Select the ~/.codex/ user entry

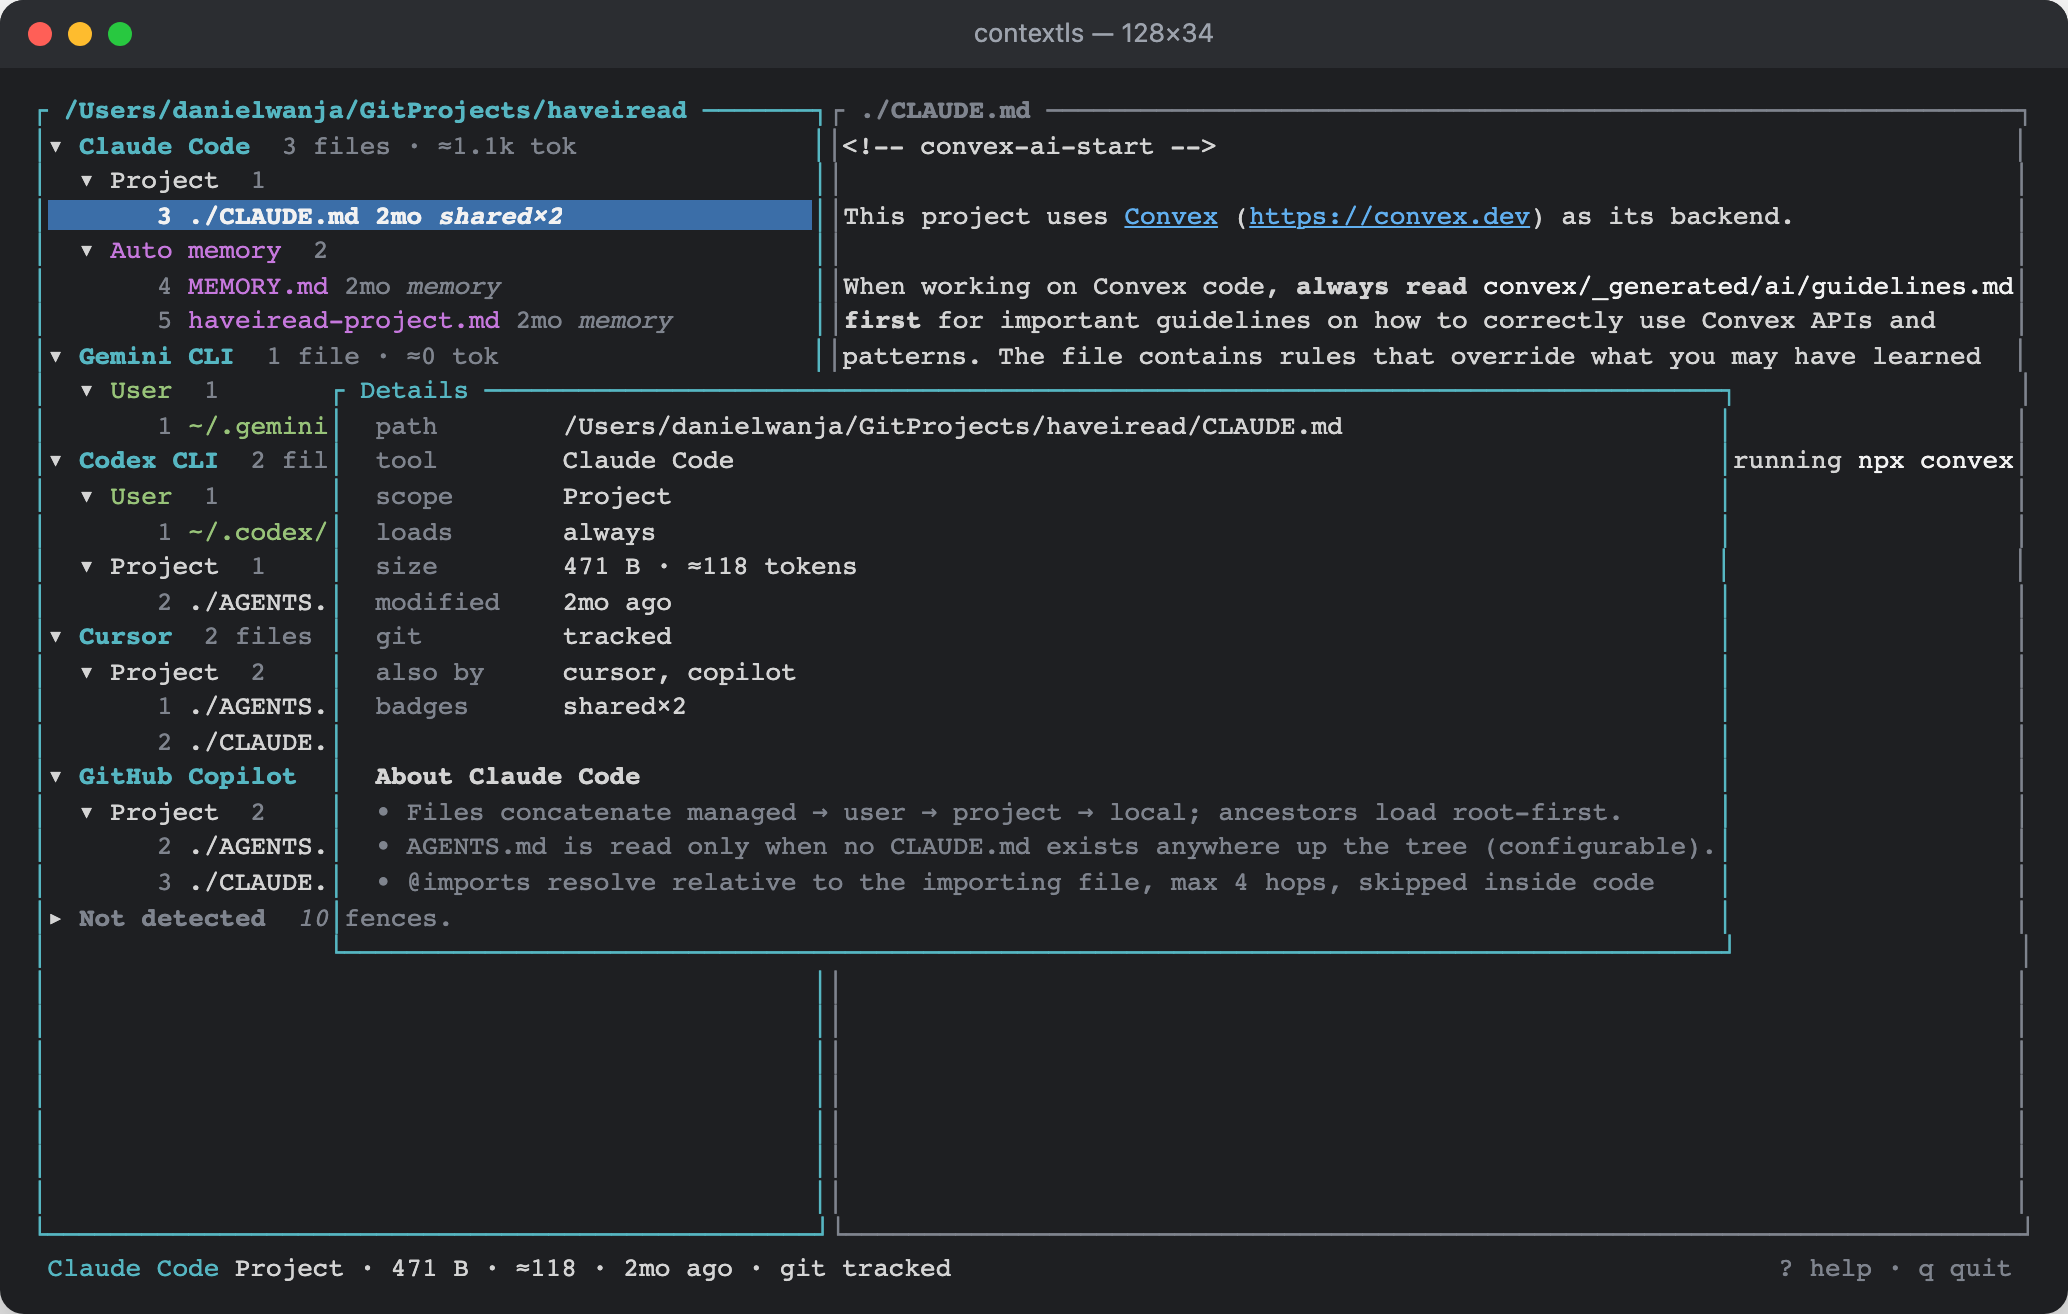coord(257,532)
